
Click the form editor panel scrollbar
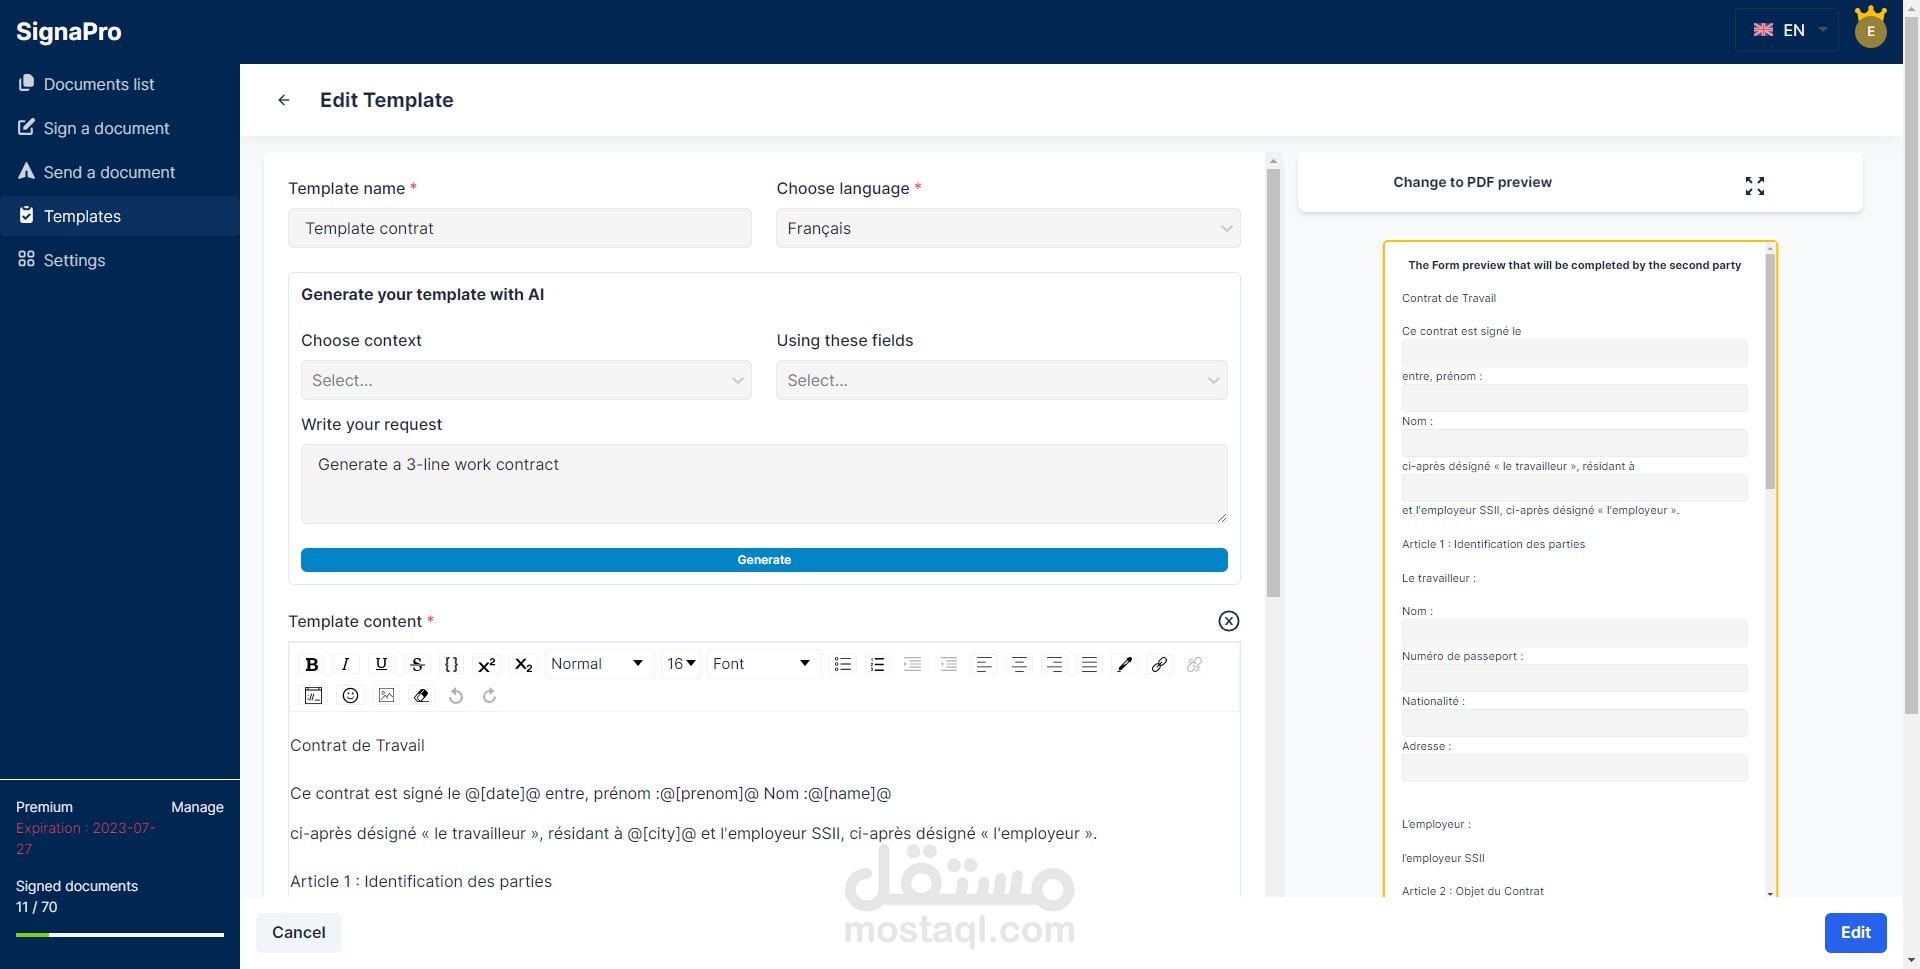[1273, 383]
